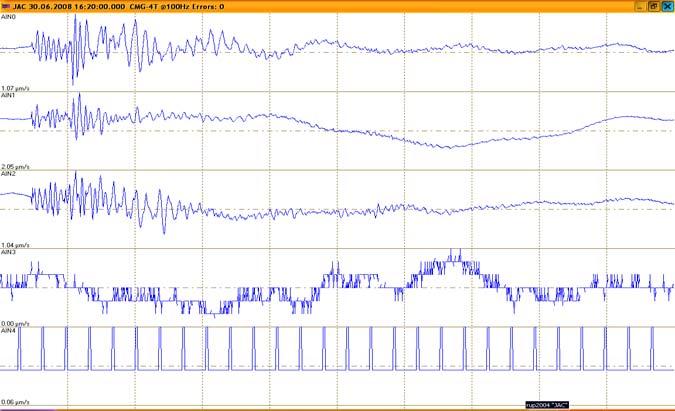Select the AIN1 channel label

8,95
